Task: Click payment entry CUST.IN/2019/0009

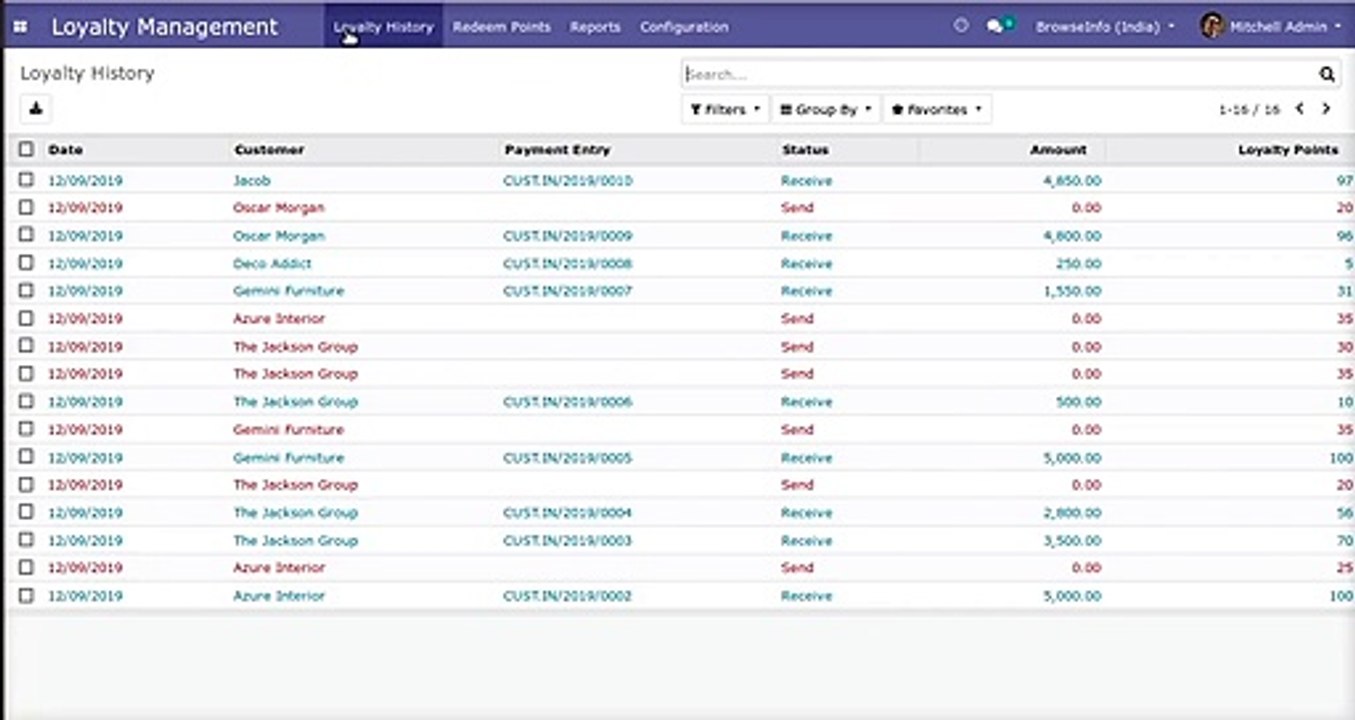Action: click(x=568, y=236)
